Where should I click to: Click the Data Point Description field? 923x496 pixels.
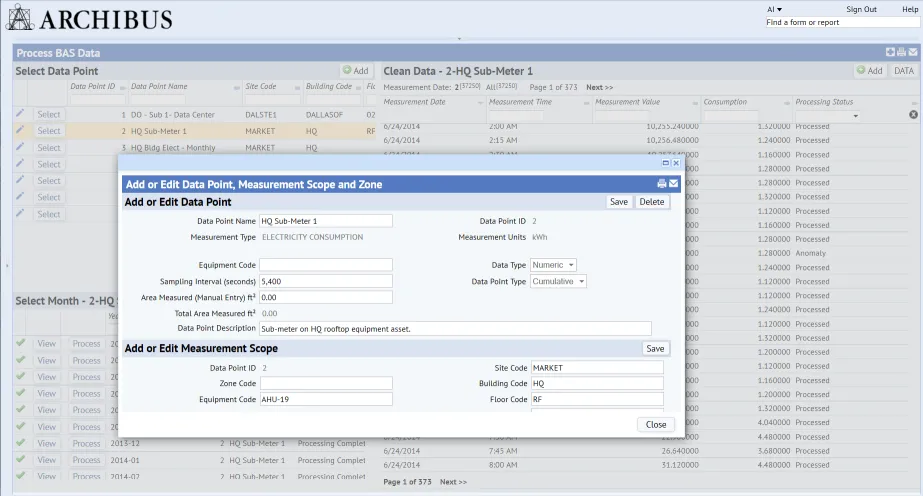pyautogui.click(x=456, y=329)
